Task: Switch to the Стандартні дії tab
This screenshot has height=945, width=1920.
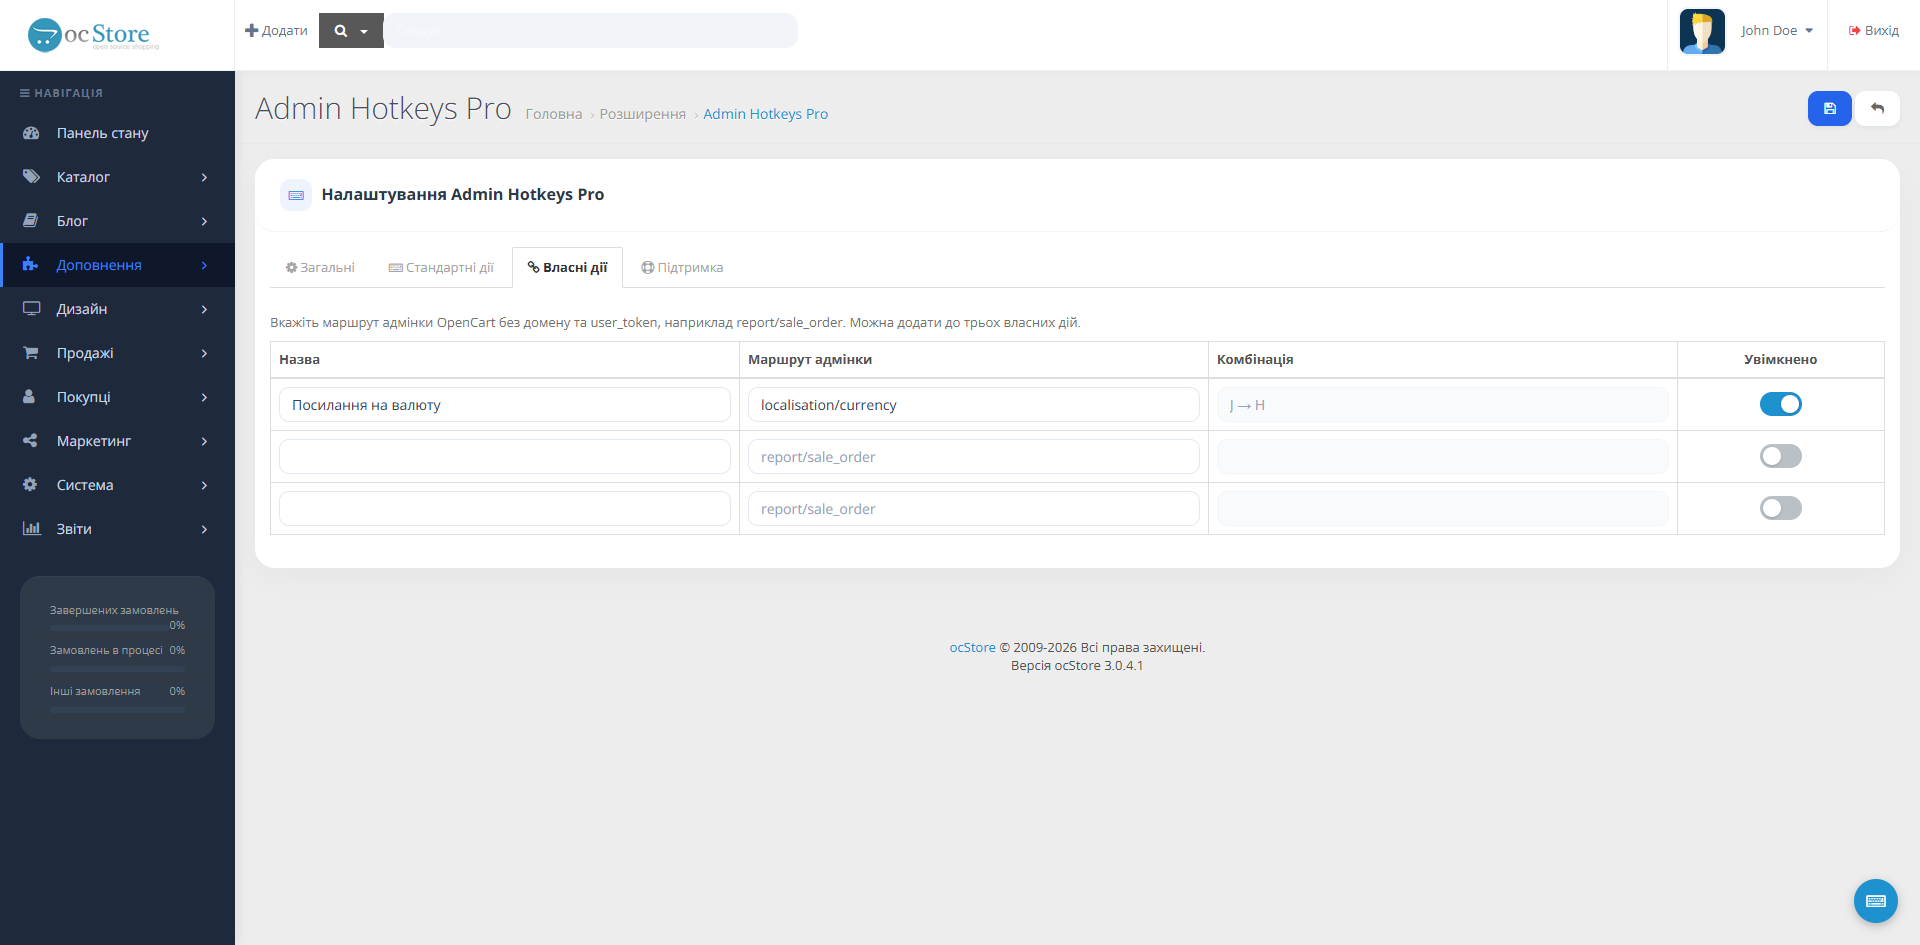Action: [x=441, y=268]
